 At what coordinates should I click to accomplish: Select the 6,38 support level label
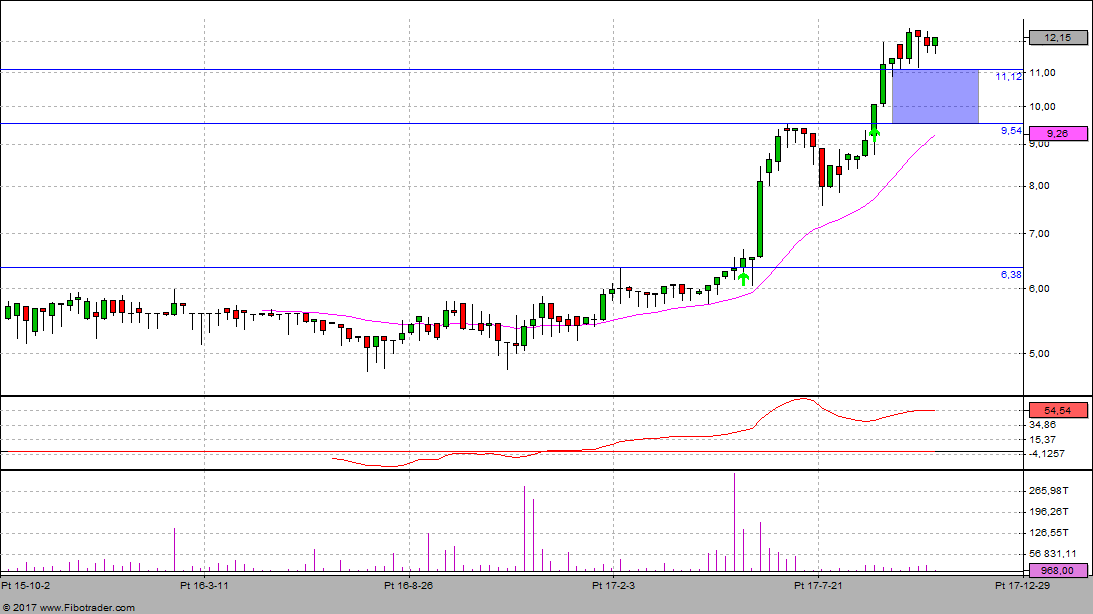[x=1011, y=275]
